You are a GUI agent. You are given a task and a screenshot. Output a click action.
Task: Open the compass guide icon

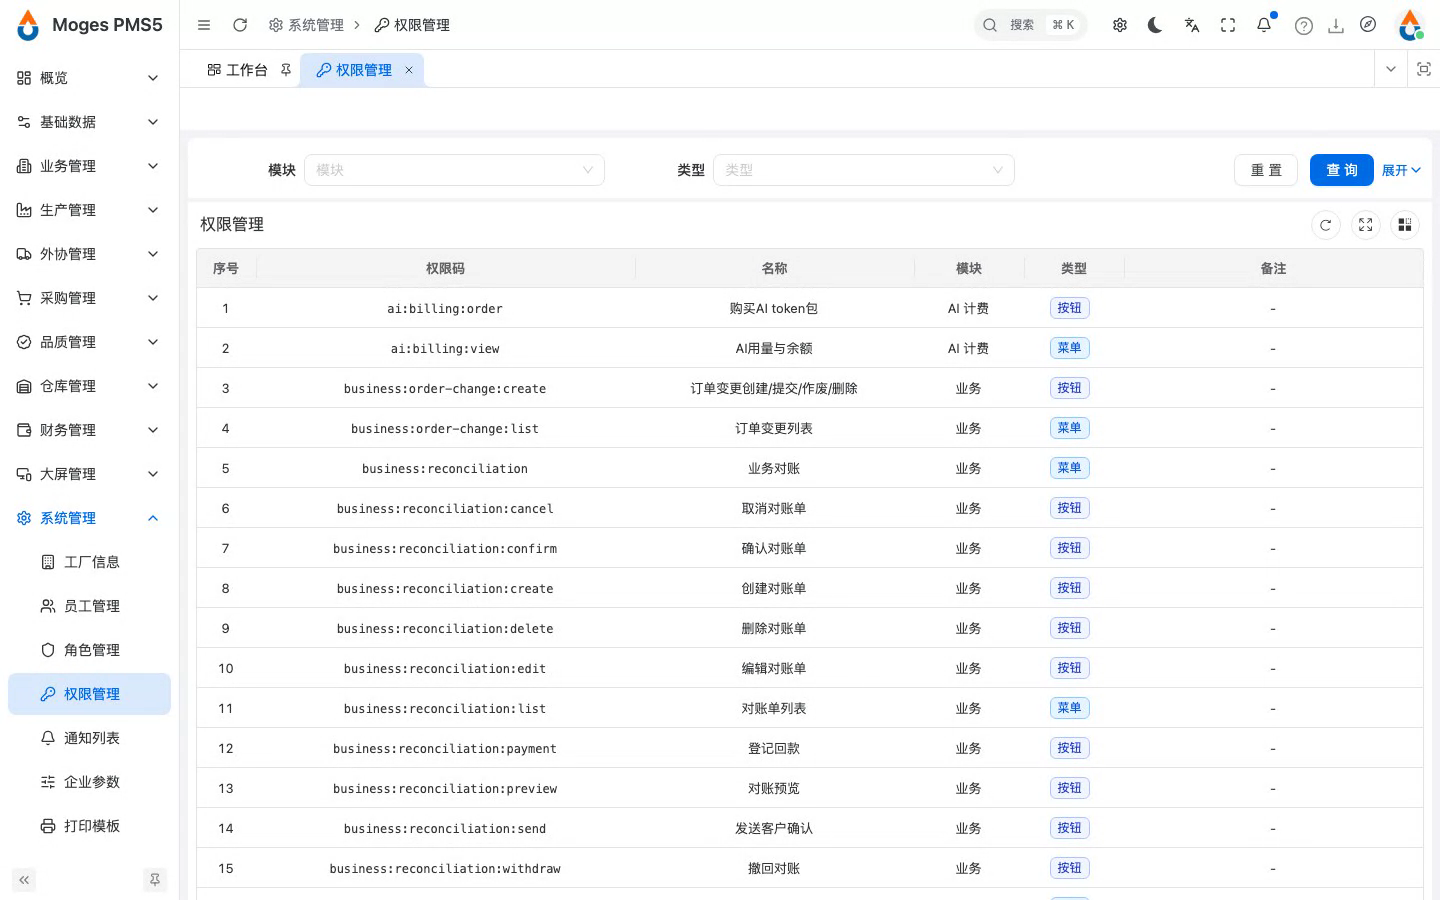click(x=1368, y=25)
